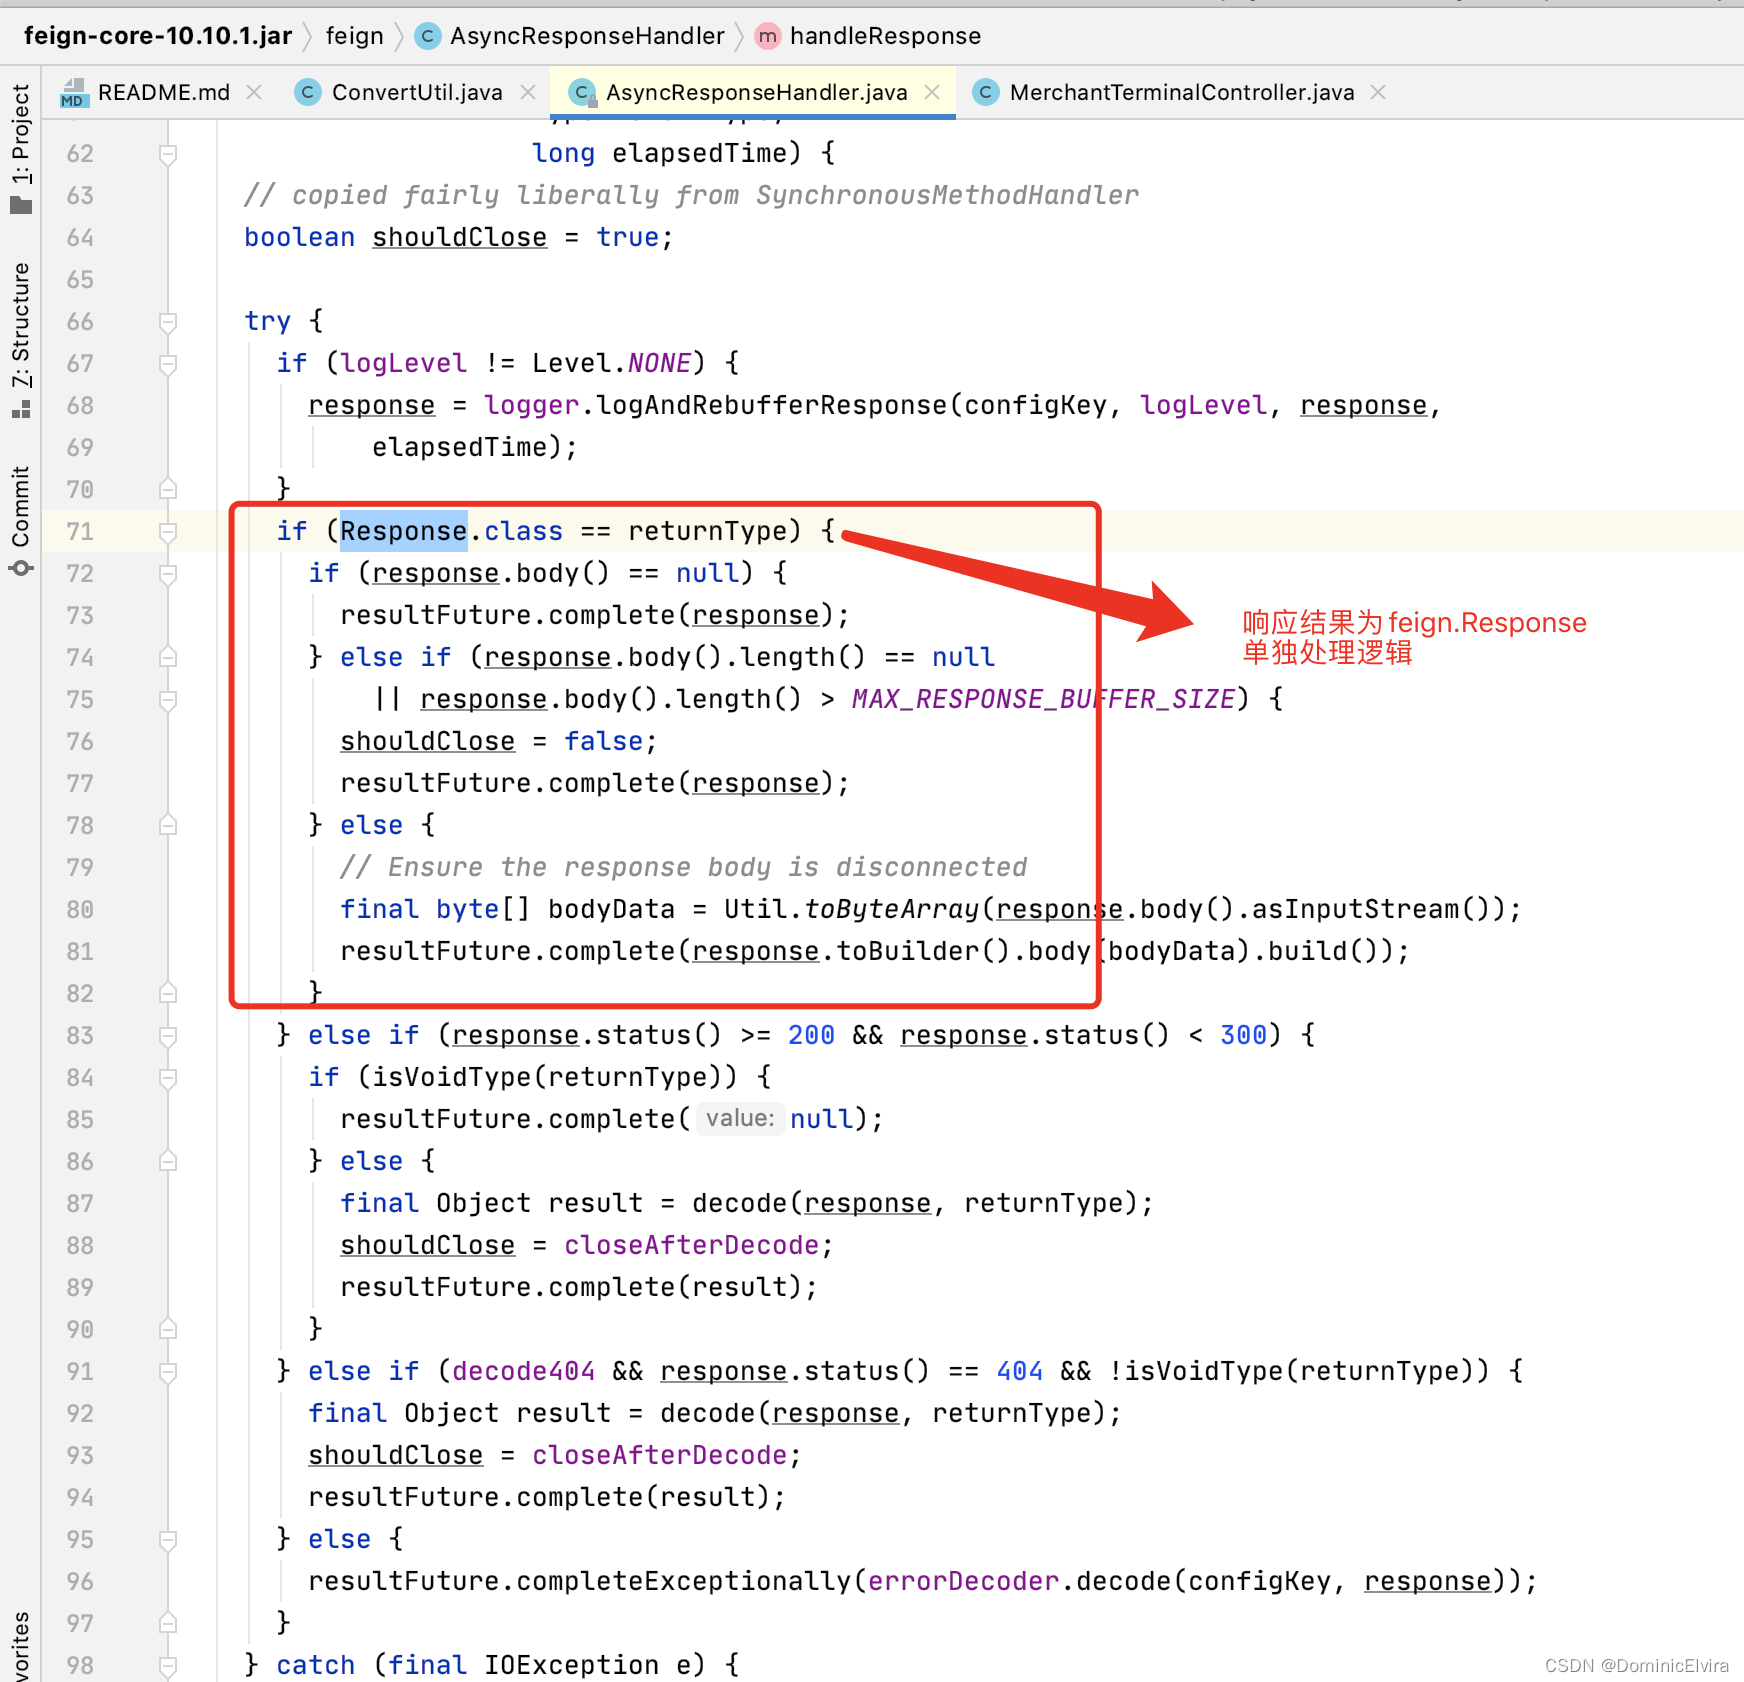Click IOException on line 98

(x=571, y=1665)
